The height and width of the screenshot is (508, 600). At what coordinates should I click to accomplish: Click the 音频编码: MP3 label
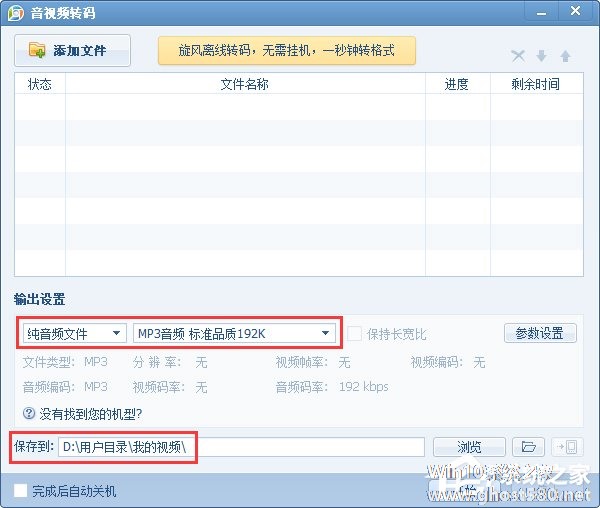tap(65, 387)
